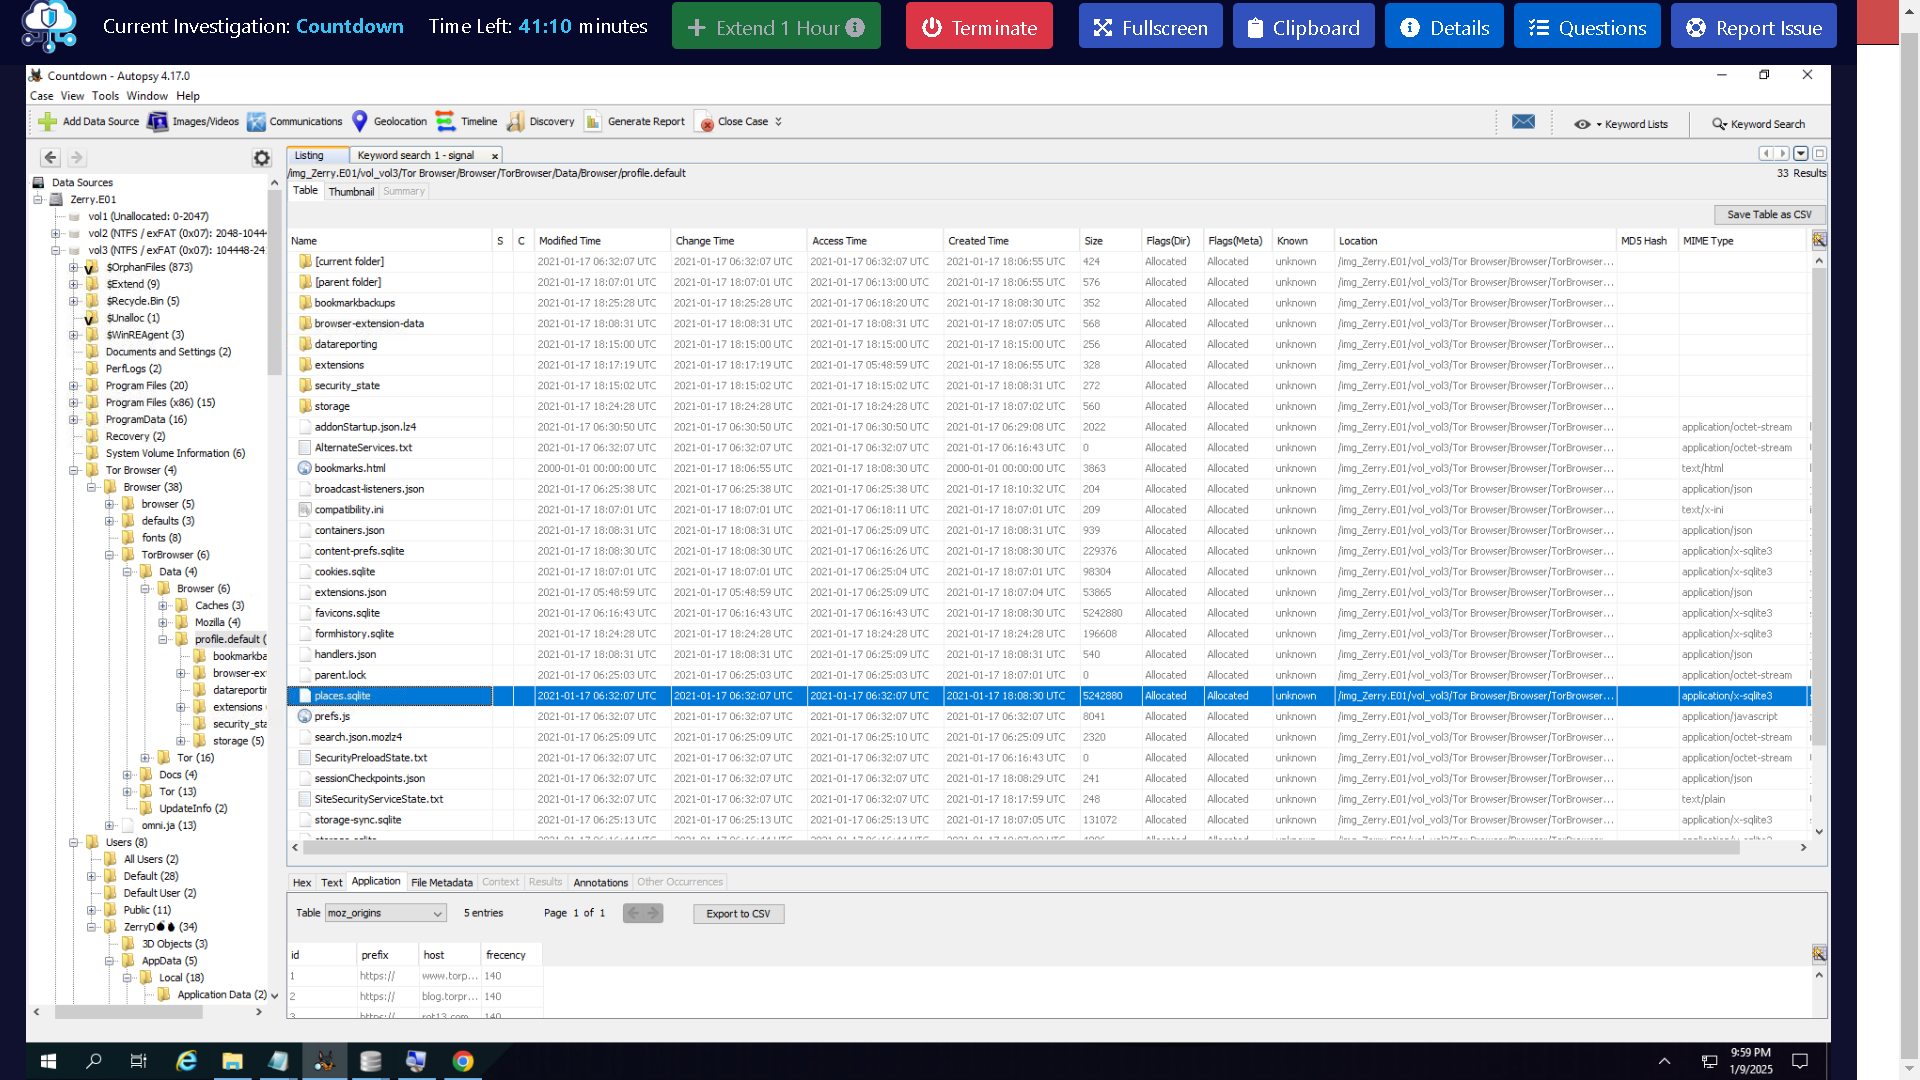The width and height of the screenshot is (1920, 1080).
Task: Select the cookies.sqlite file row
Action: (1049, 572)
